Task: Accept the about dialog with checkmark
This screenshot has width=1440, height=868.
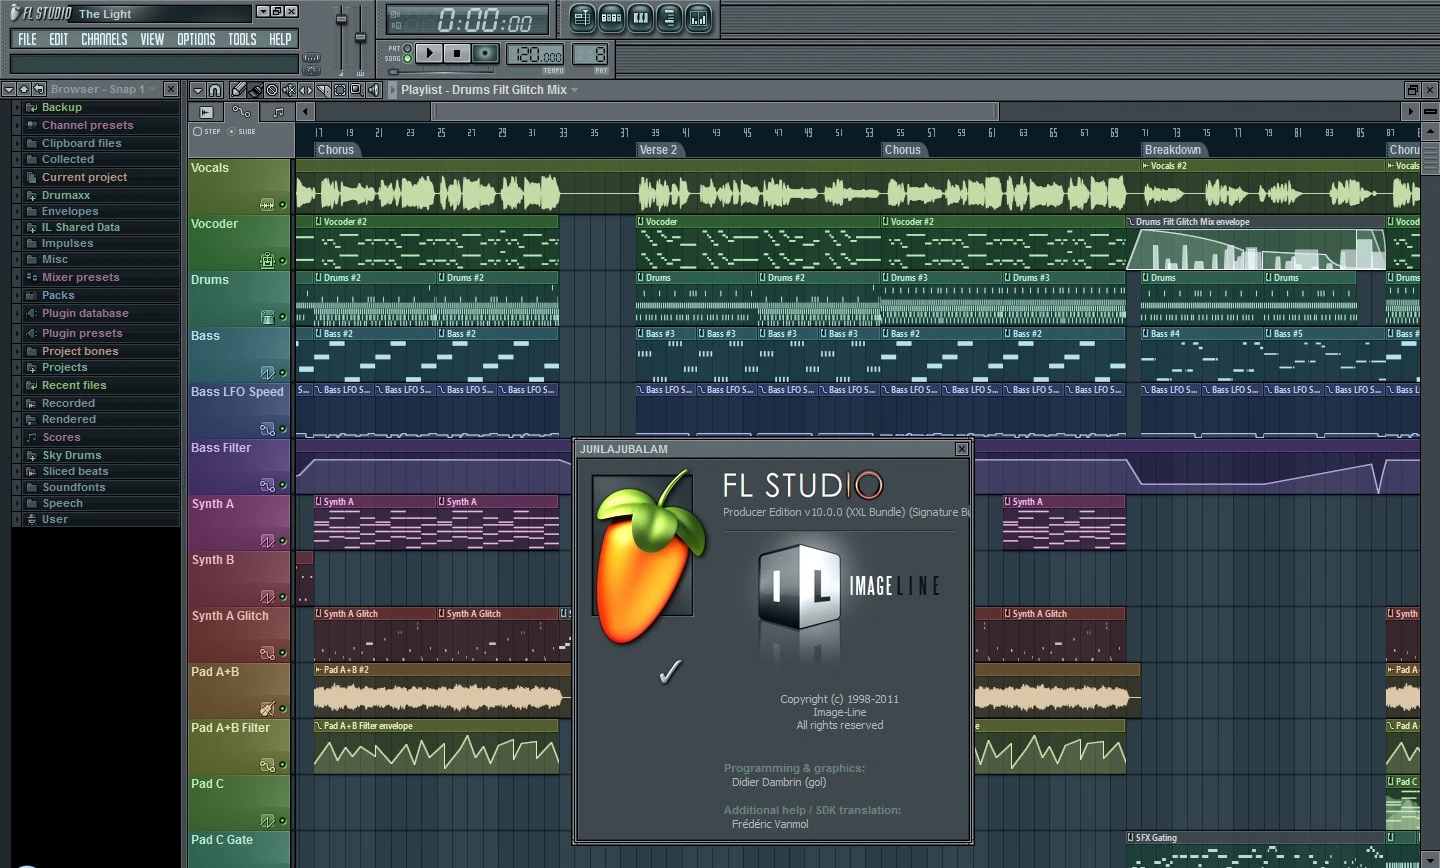Action: click(x=670, y=672)
